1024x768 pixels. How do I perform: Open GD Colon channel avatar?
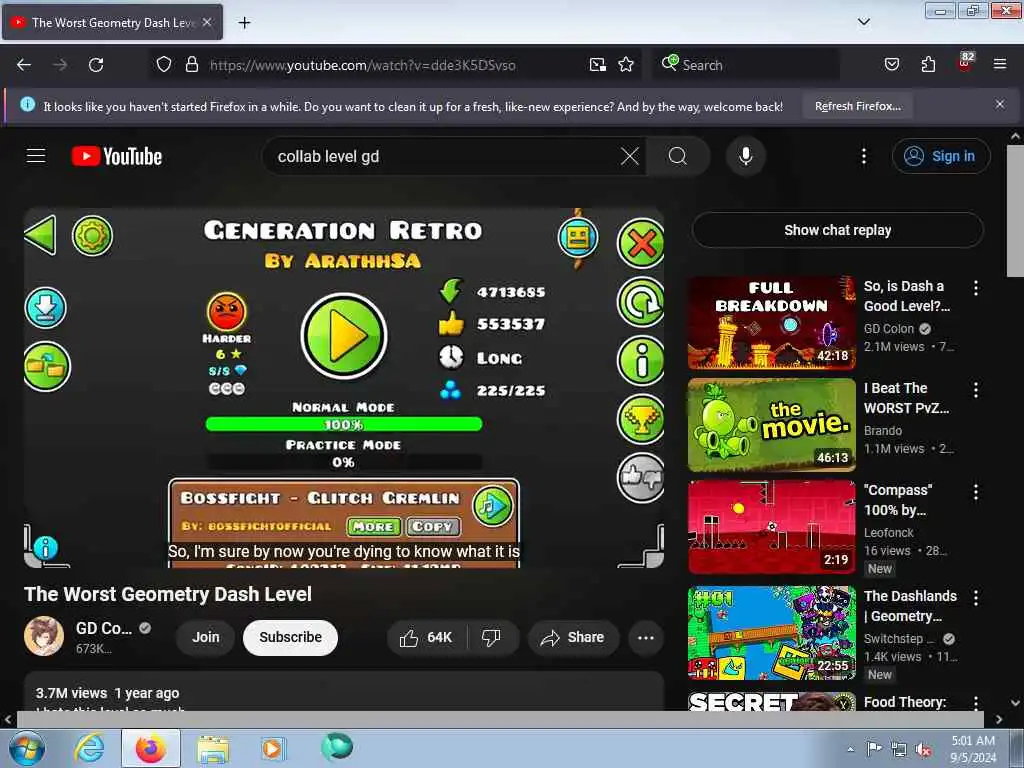(44, 636)
